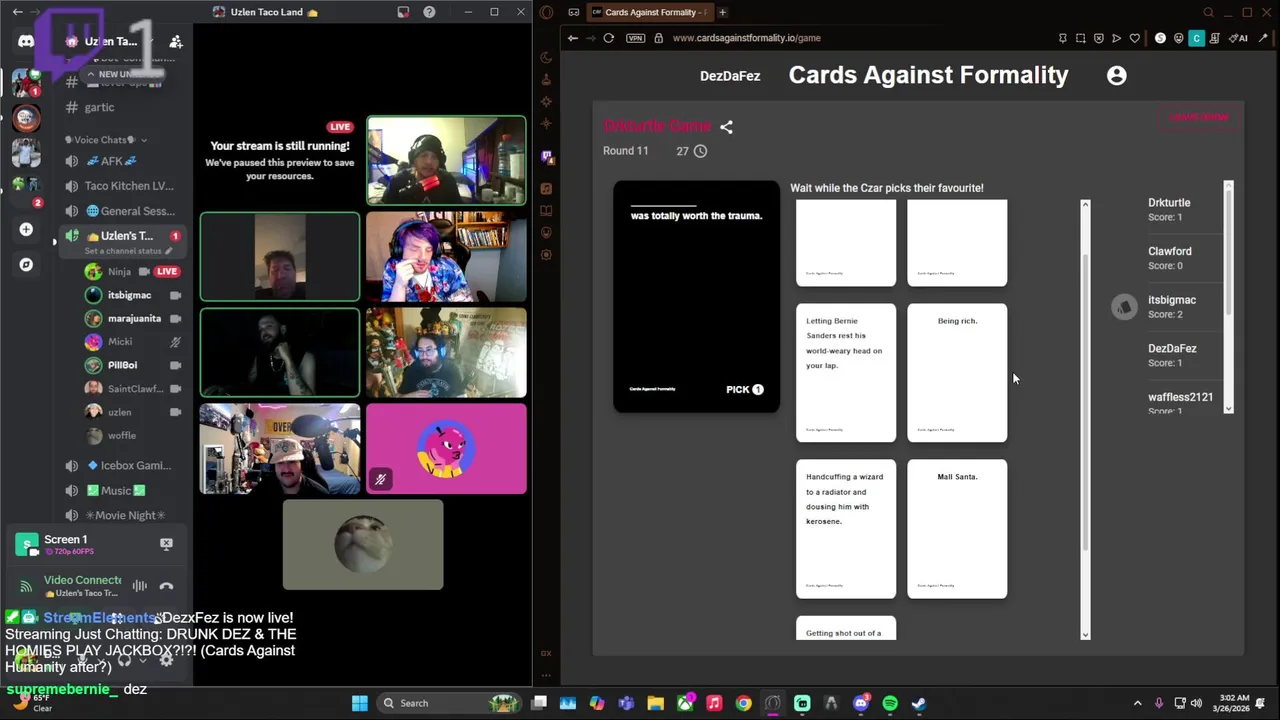Click the Windows Start button
1280x720 pixels.
click(360, 703)
